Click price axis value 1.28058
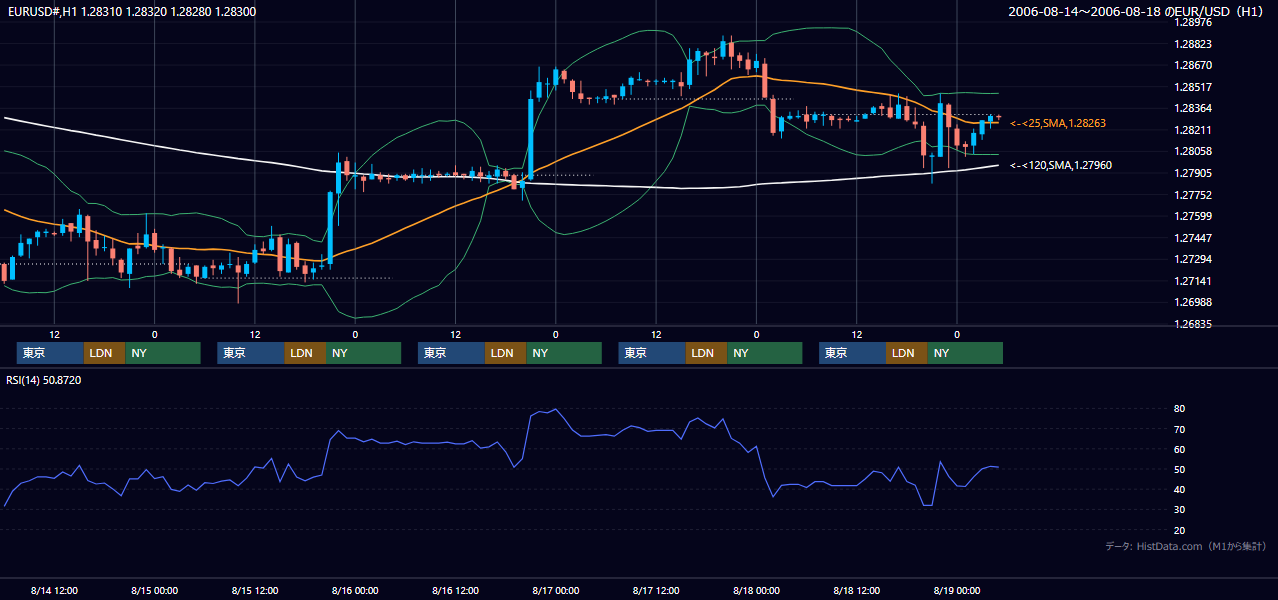Image resolution: width=1278 pixels, height=600 pixels. pos(1193,151)
